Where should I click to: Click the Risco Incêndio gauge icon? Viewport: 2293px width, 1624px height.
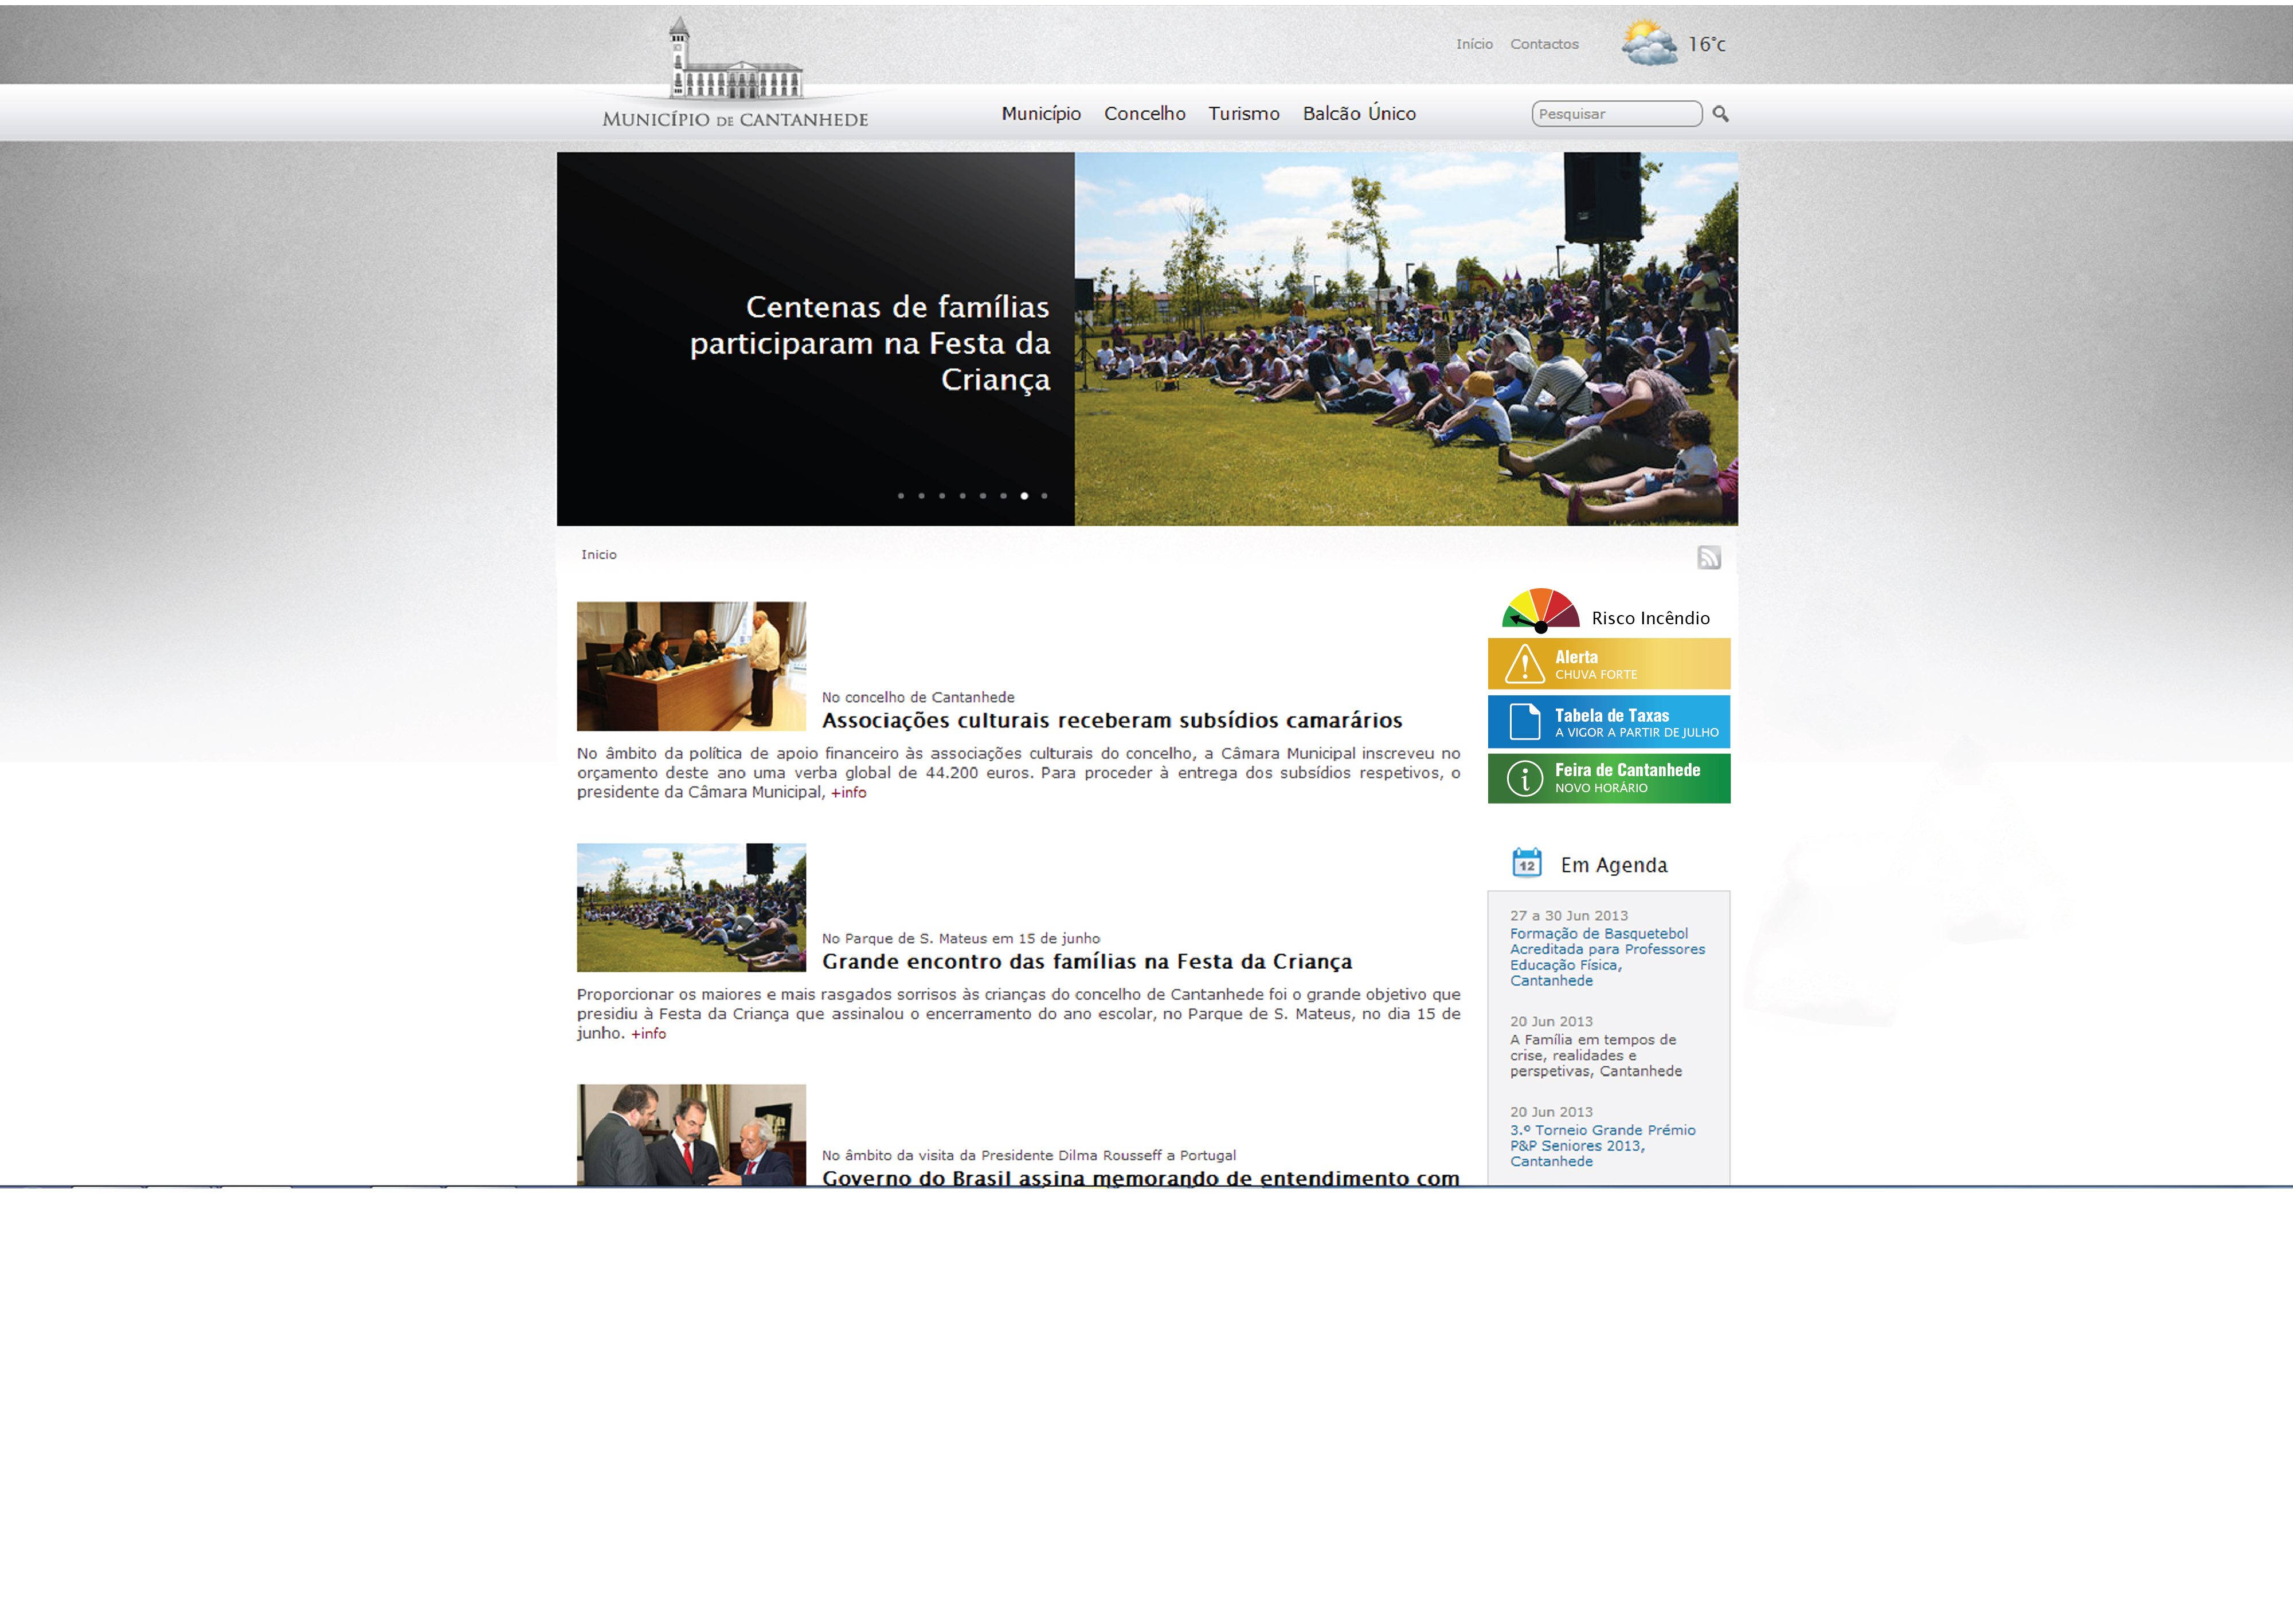[x=1540, y=610]
